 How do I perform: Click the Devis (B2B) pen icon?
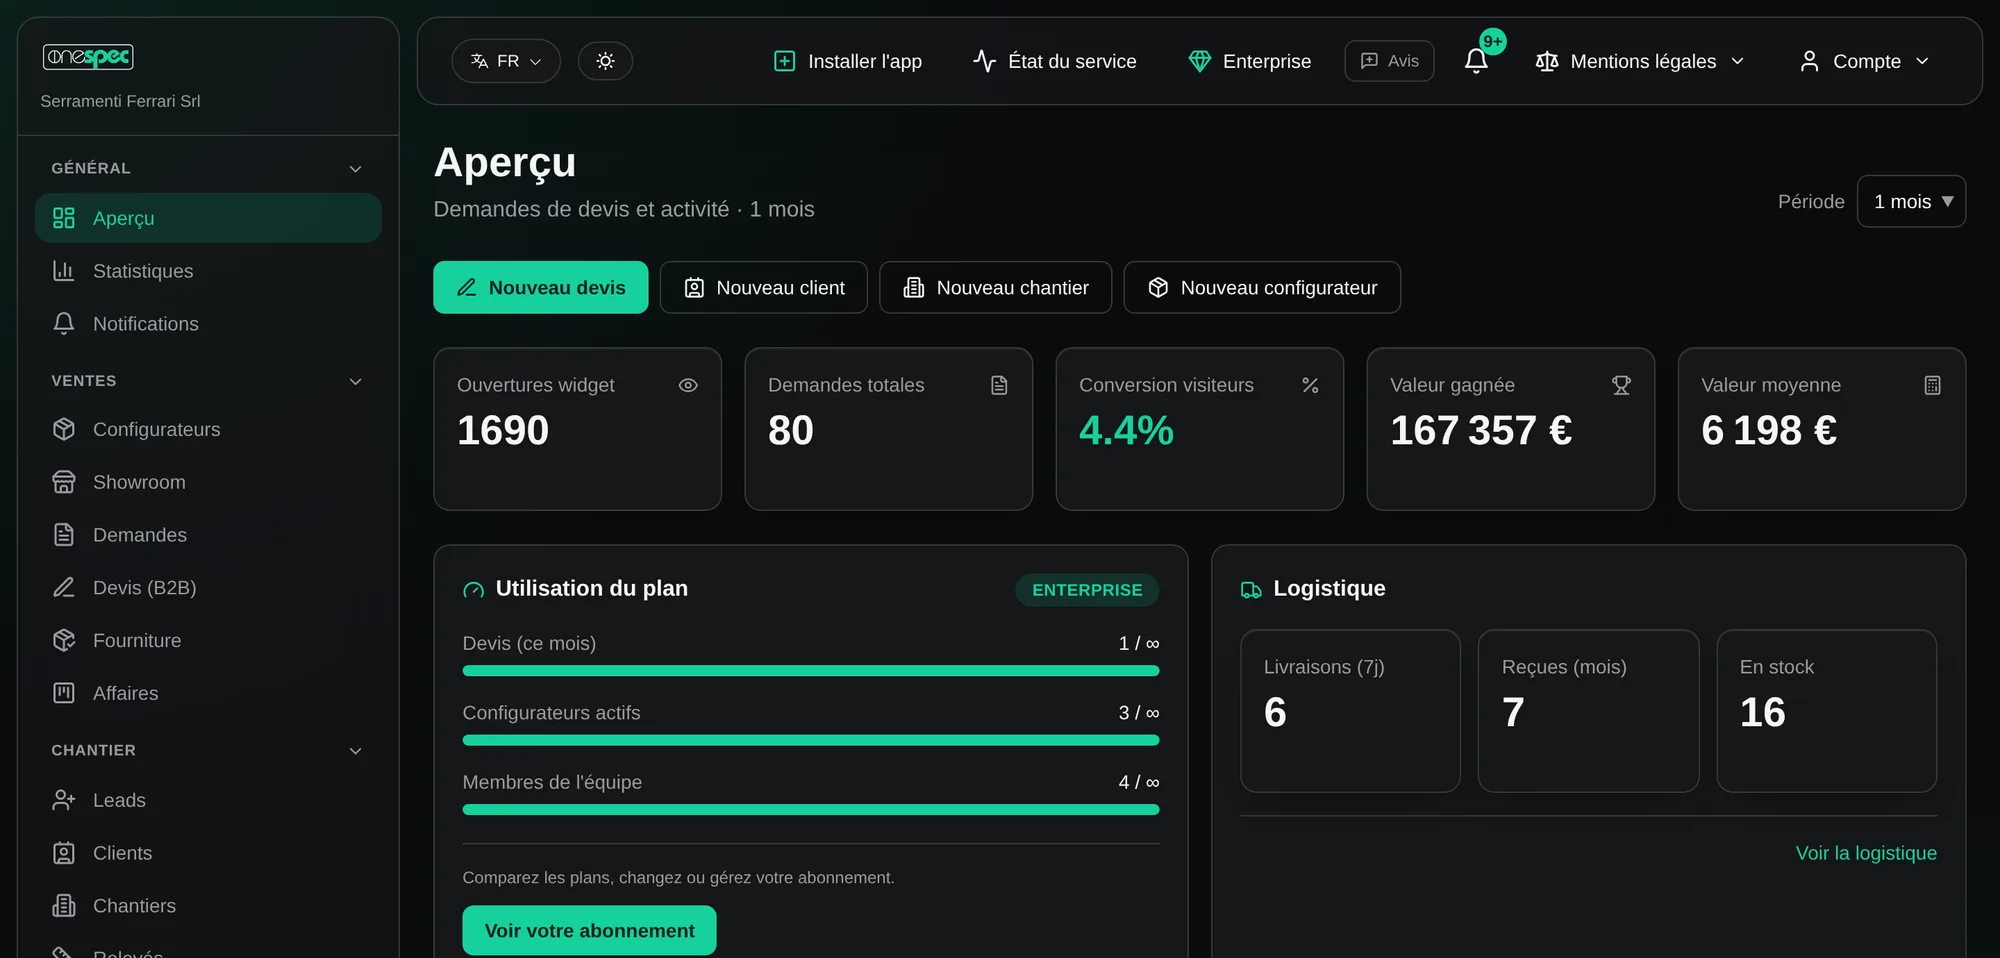tap(64, 587)
